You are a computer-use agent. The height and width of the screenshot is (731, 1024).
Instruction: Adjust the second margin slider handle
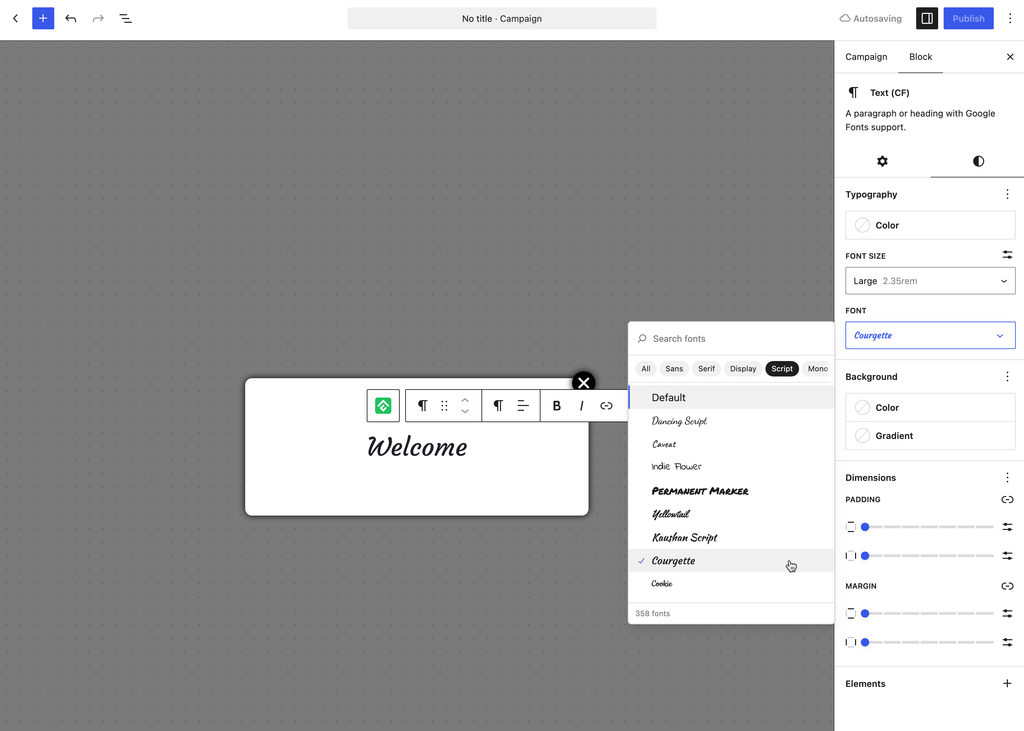865,642
